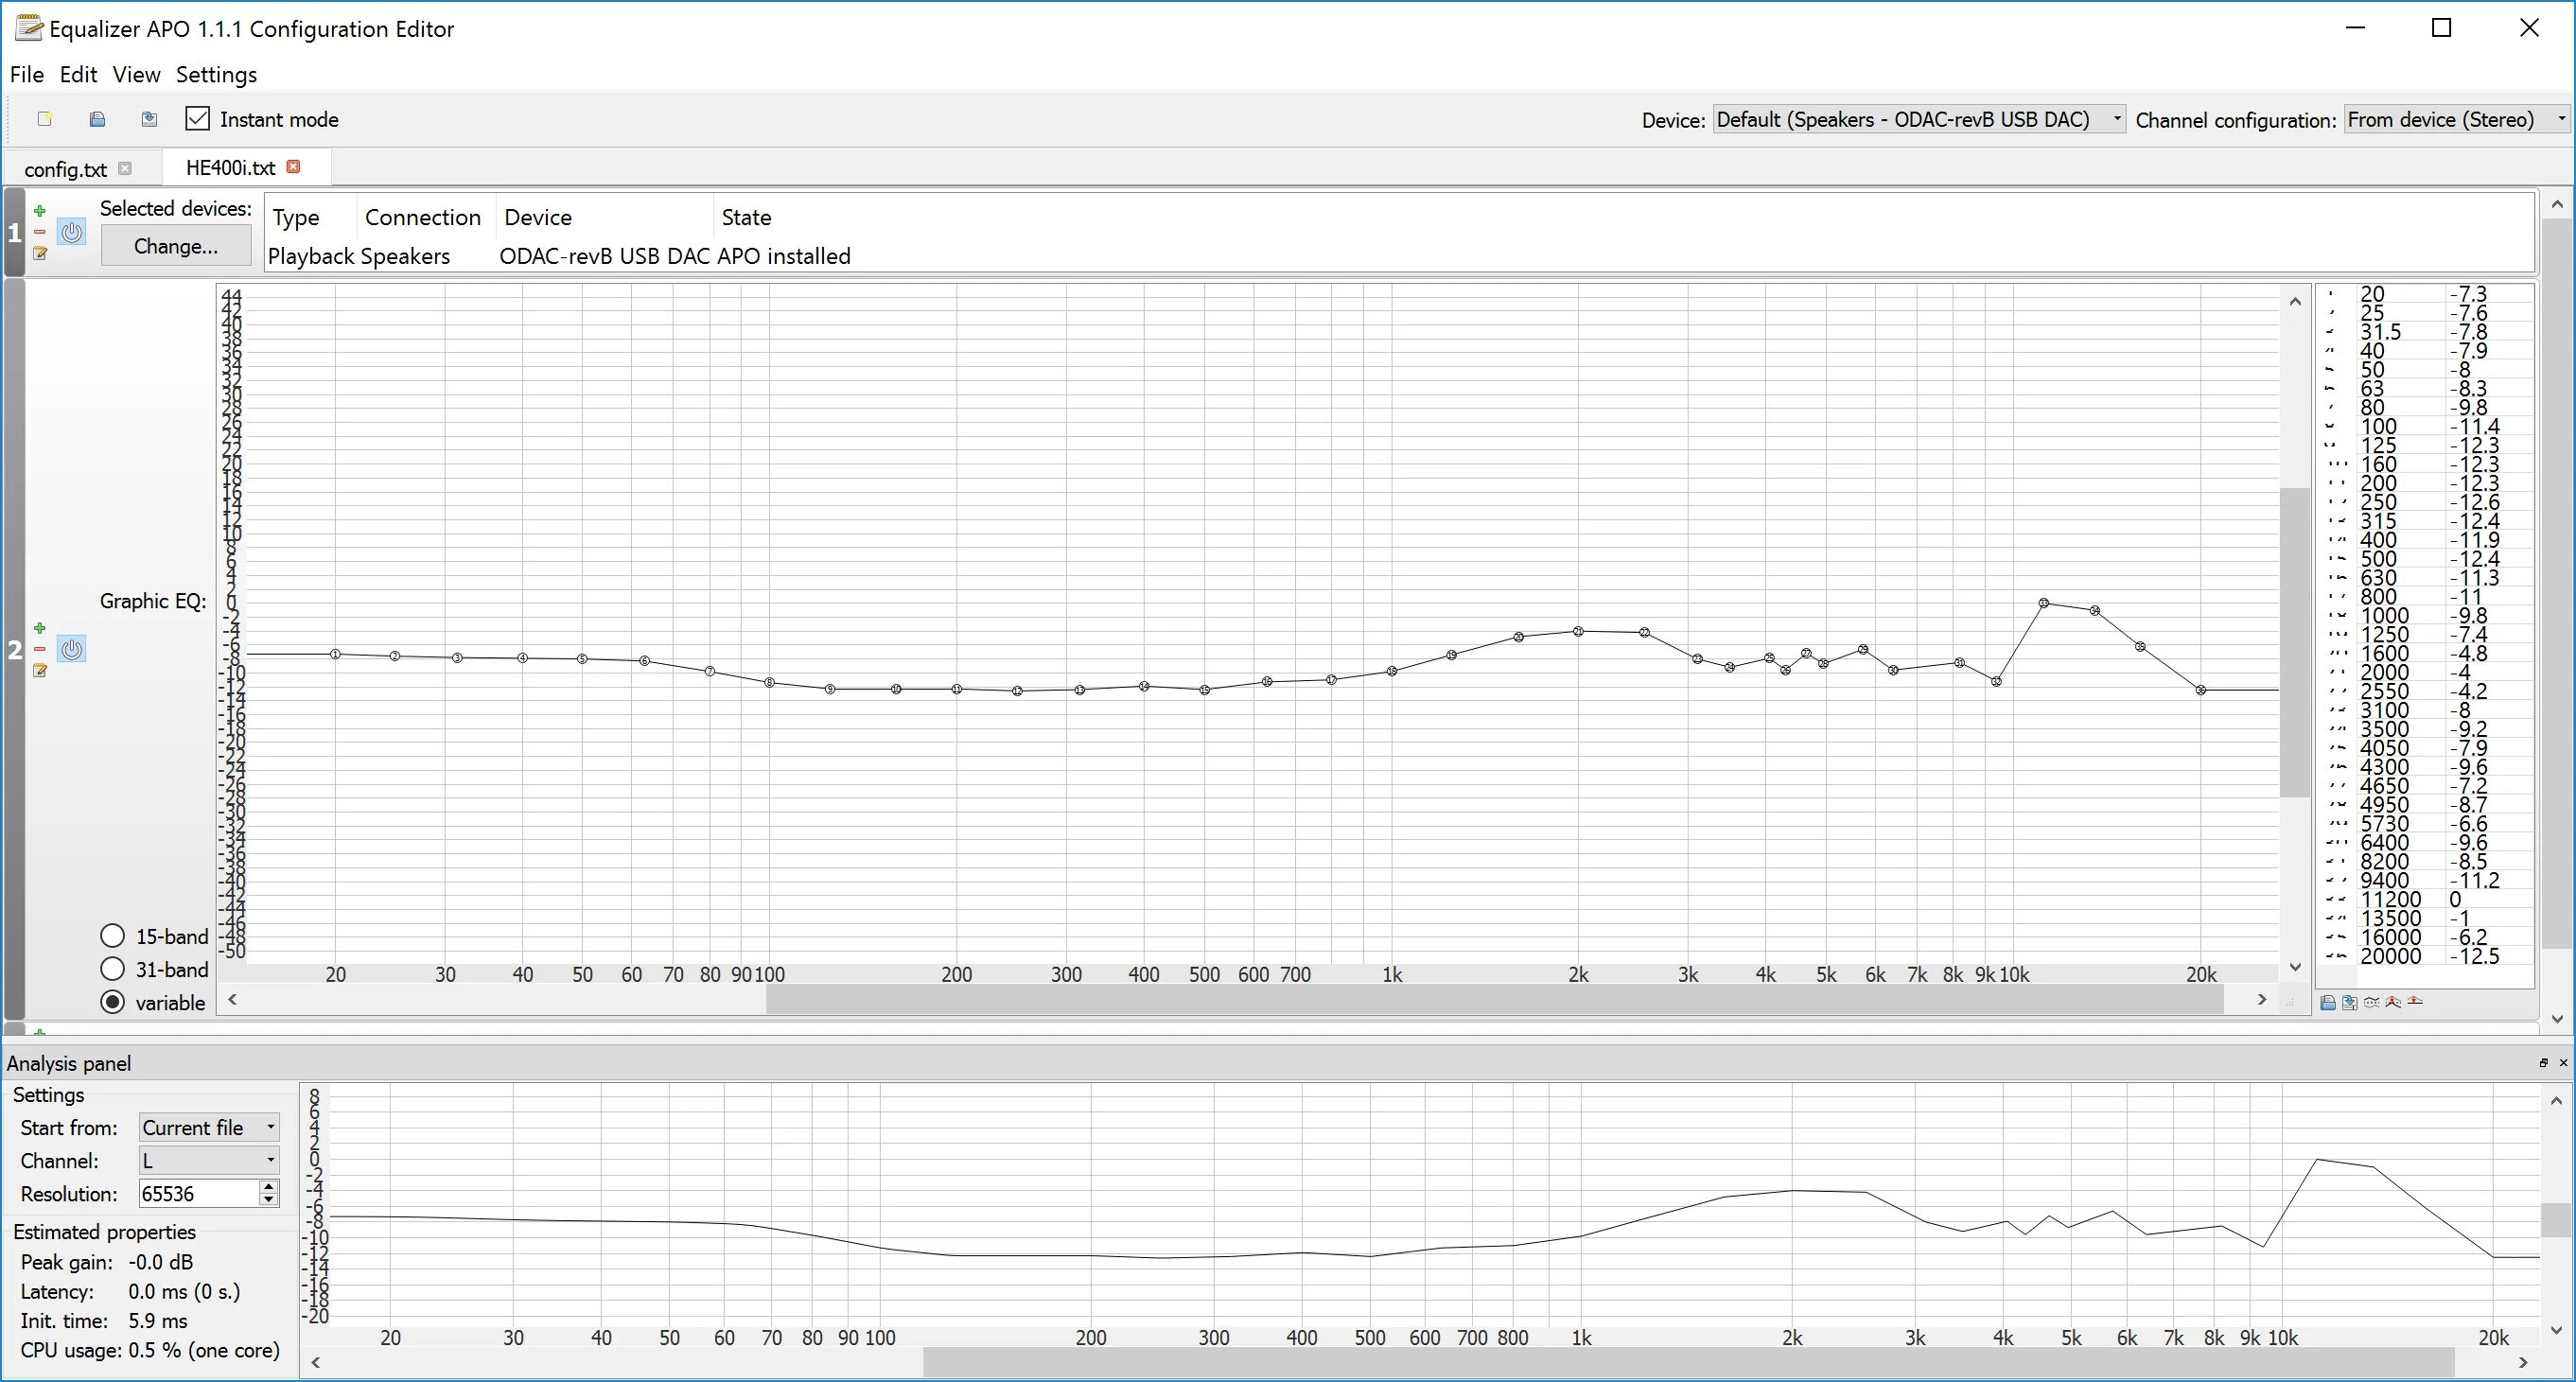
Task: Switch to the config.txt tab
Action: 65,169
